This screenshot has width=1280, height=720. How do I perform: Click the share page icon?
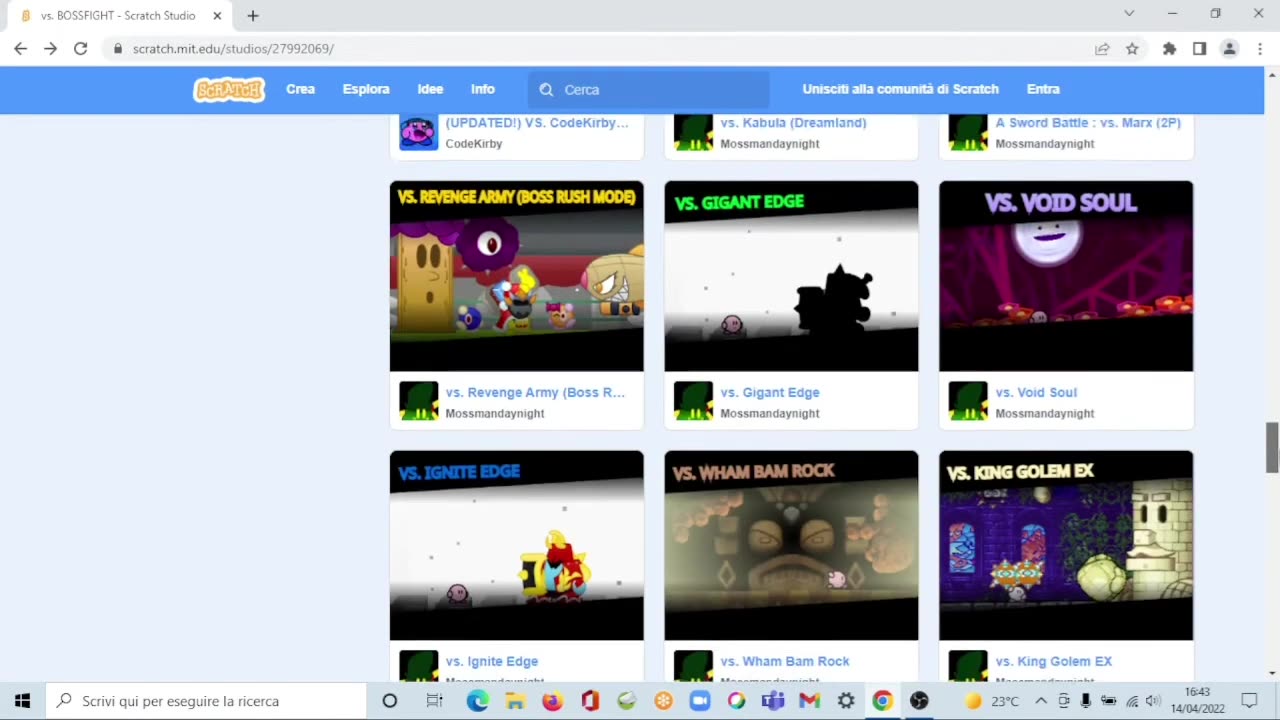click(1102, 48)
